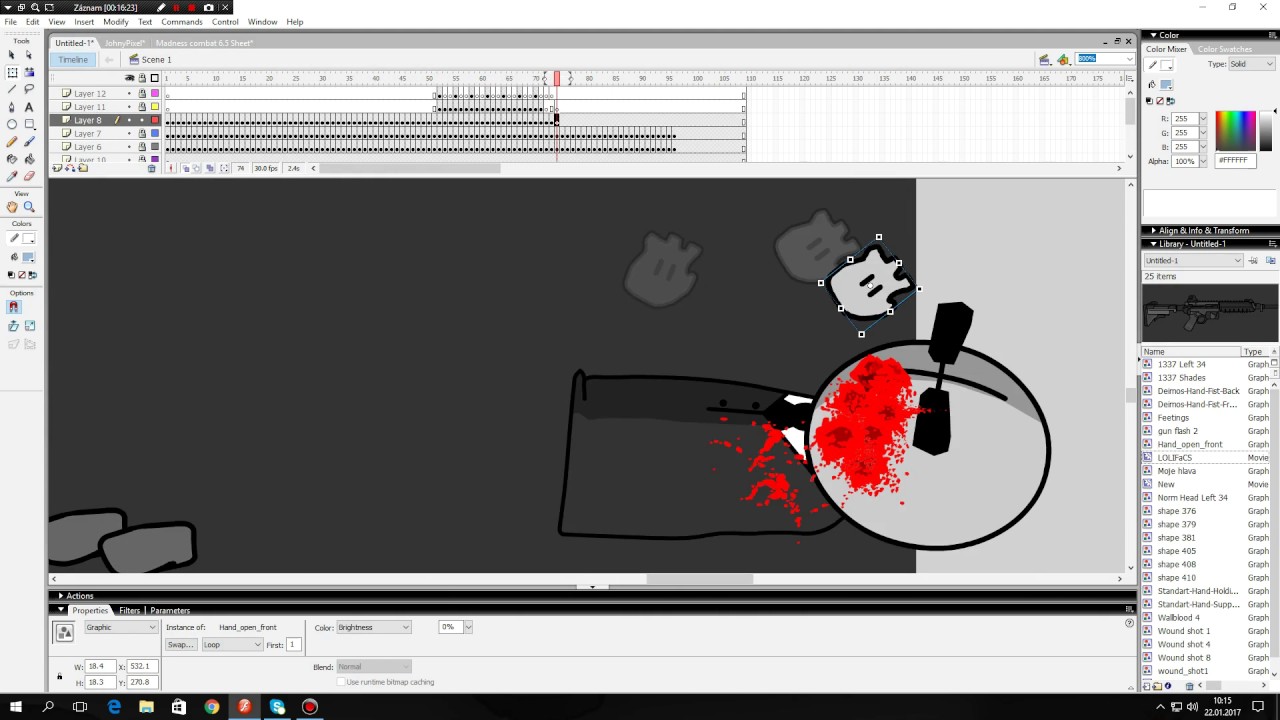Select the Eyedropper tool
Viewport: 1280px width, 720px height.
click(12, 176)
